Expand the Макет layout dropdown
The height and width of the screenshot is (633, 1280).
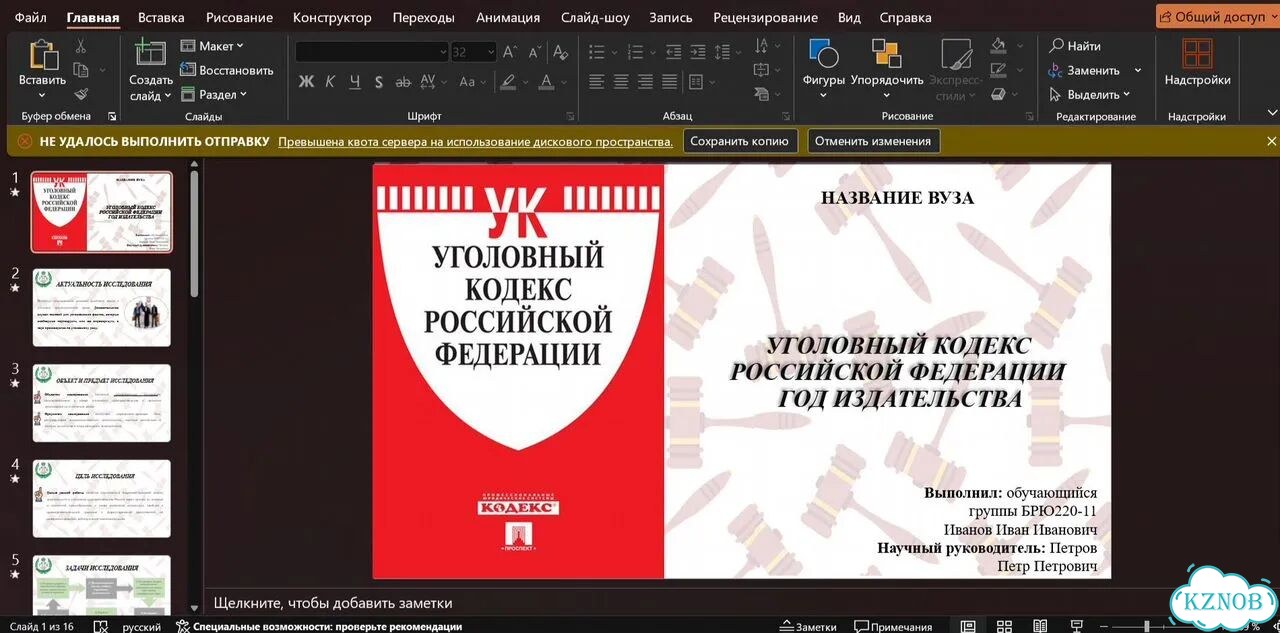click(x=212, y=46)
